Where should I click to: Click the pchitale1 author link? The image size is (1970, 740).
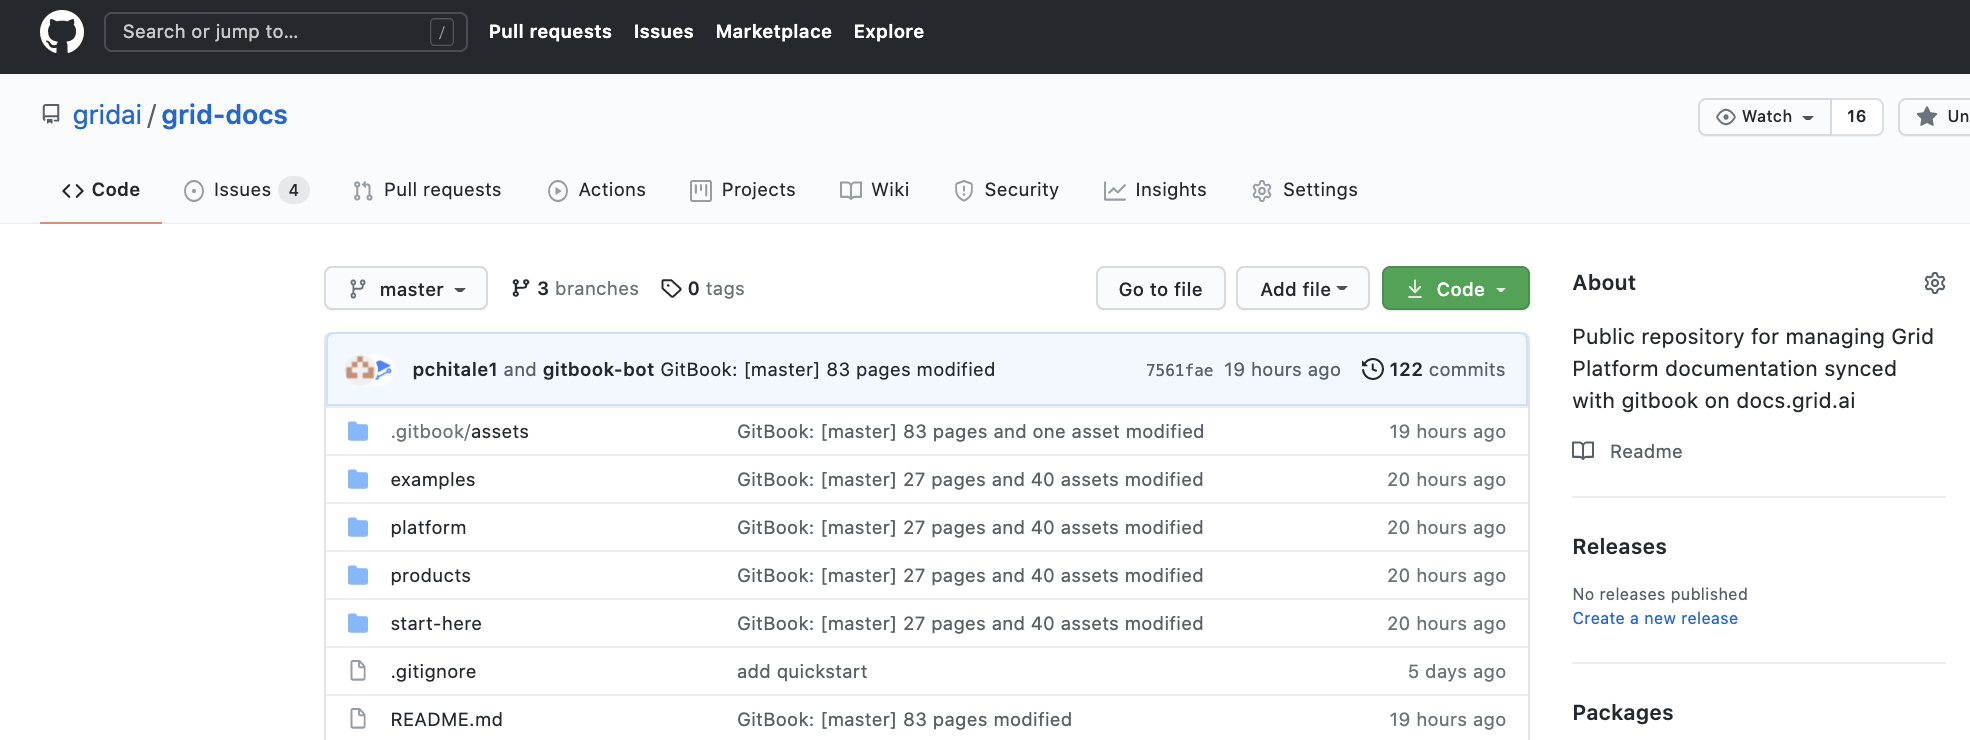(455, 369)
